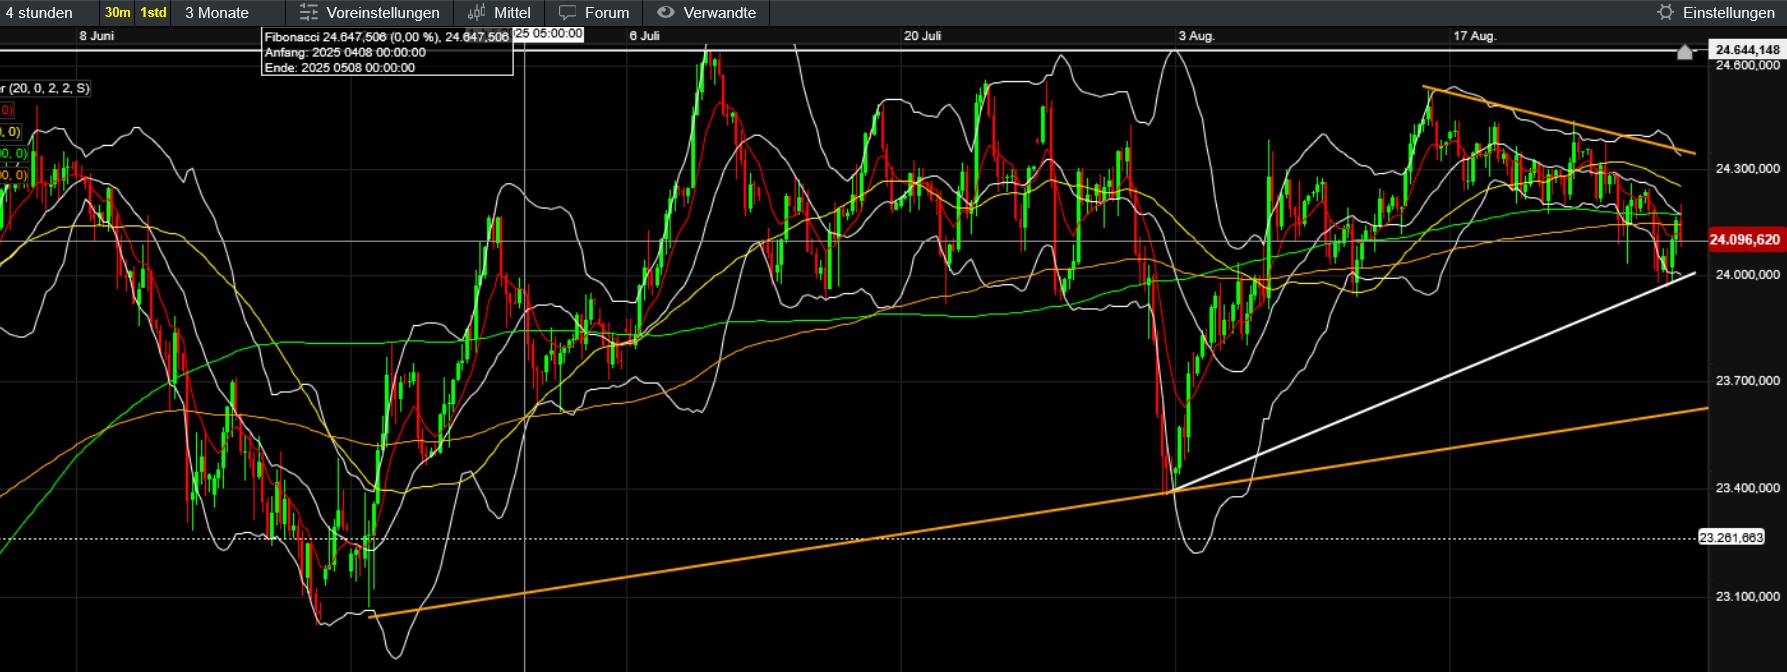Click the Ende: 2025 0508 date line
The image size is (1787, 672).
340,68
